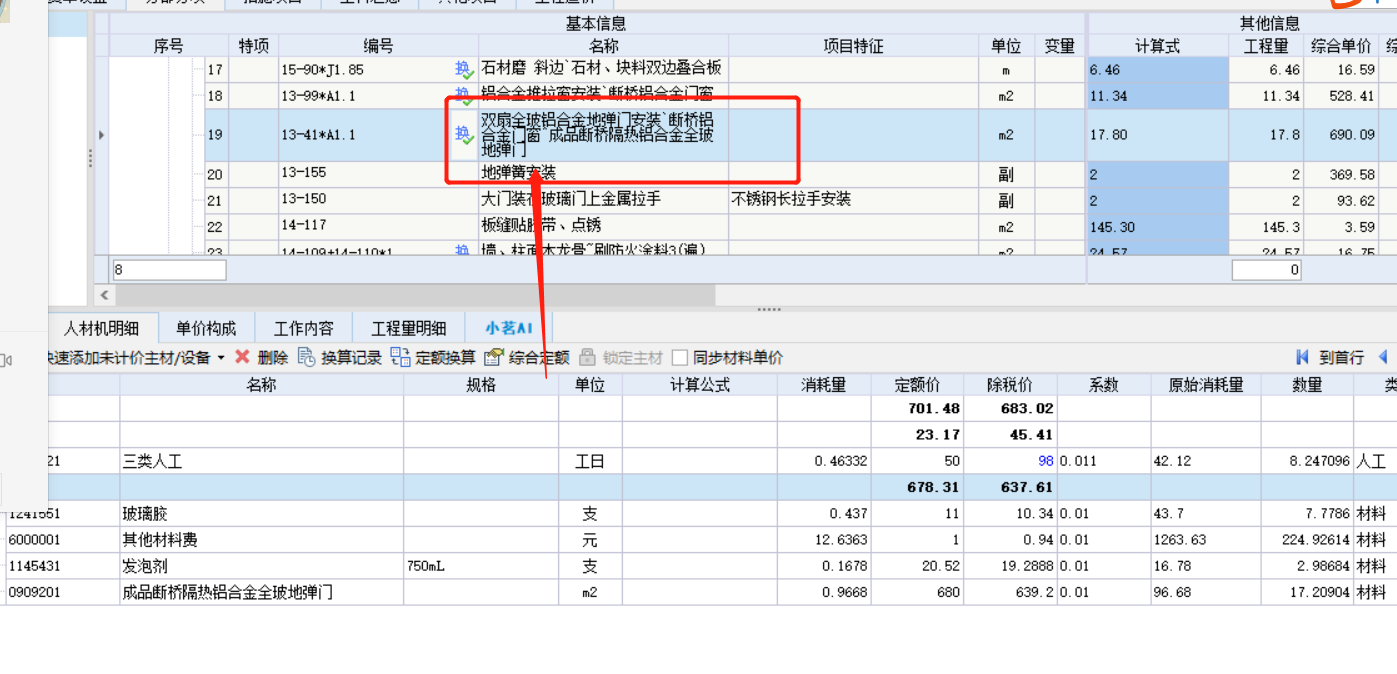
Task: Select code cell 14-117
Action: (x=378, y=226)
